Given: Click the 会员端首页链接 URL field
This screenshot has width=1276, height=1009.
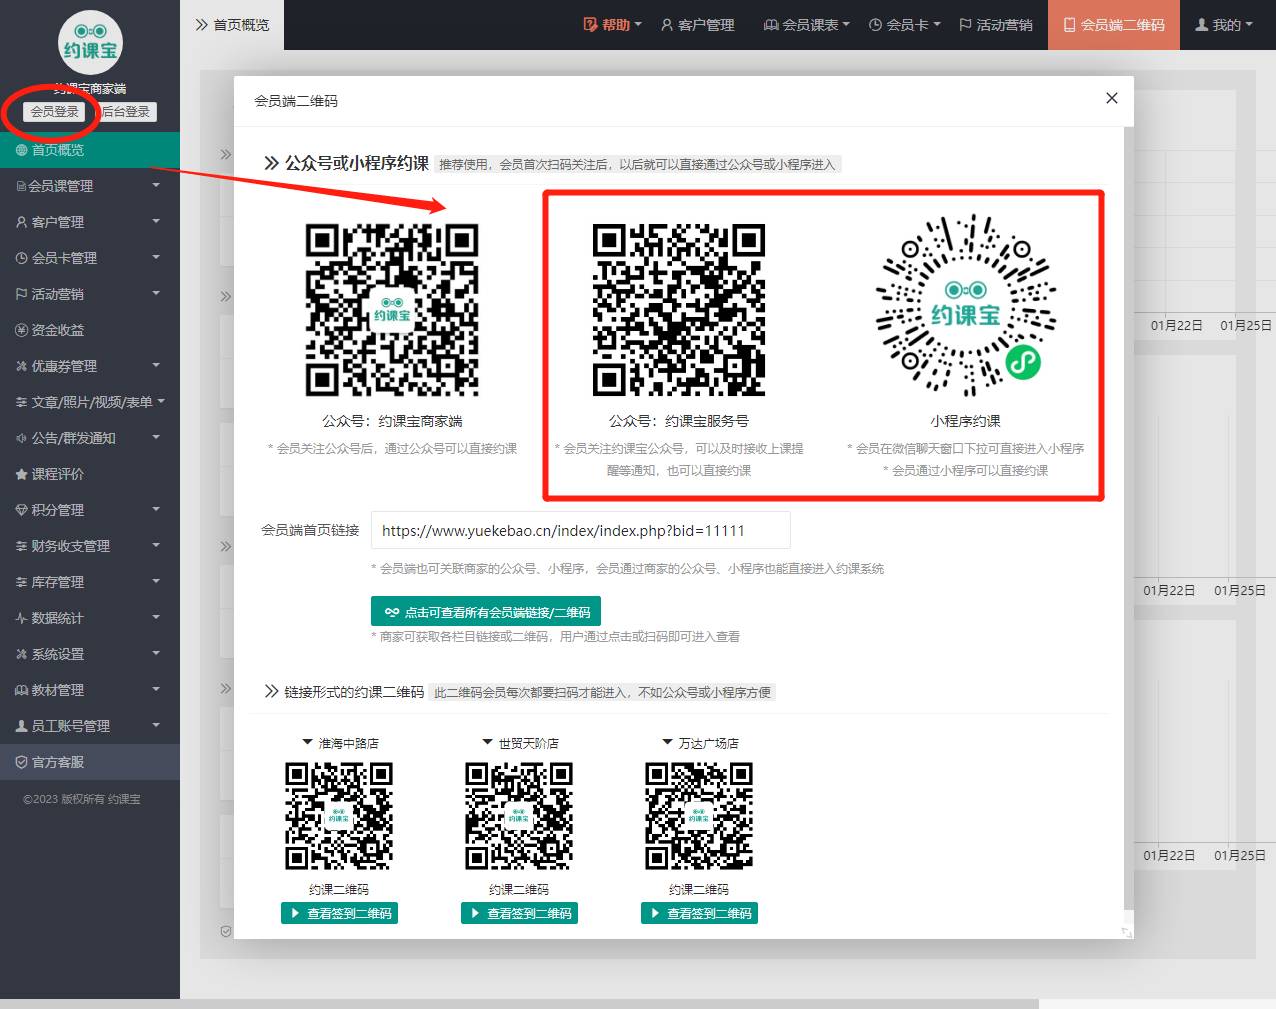Looking at the screenshot, I should (580, 530).
